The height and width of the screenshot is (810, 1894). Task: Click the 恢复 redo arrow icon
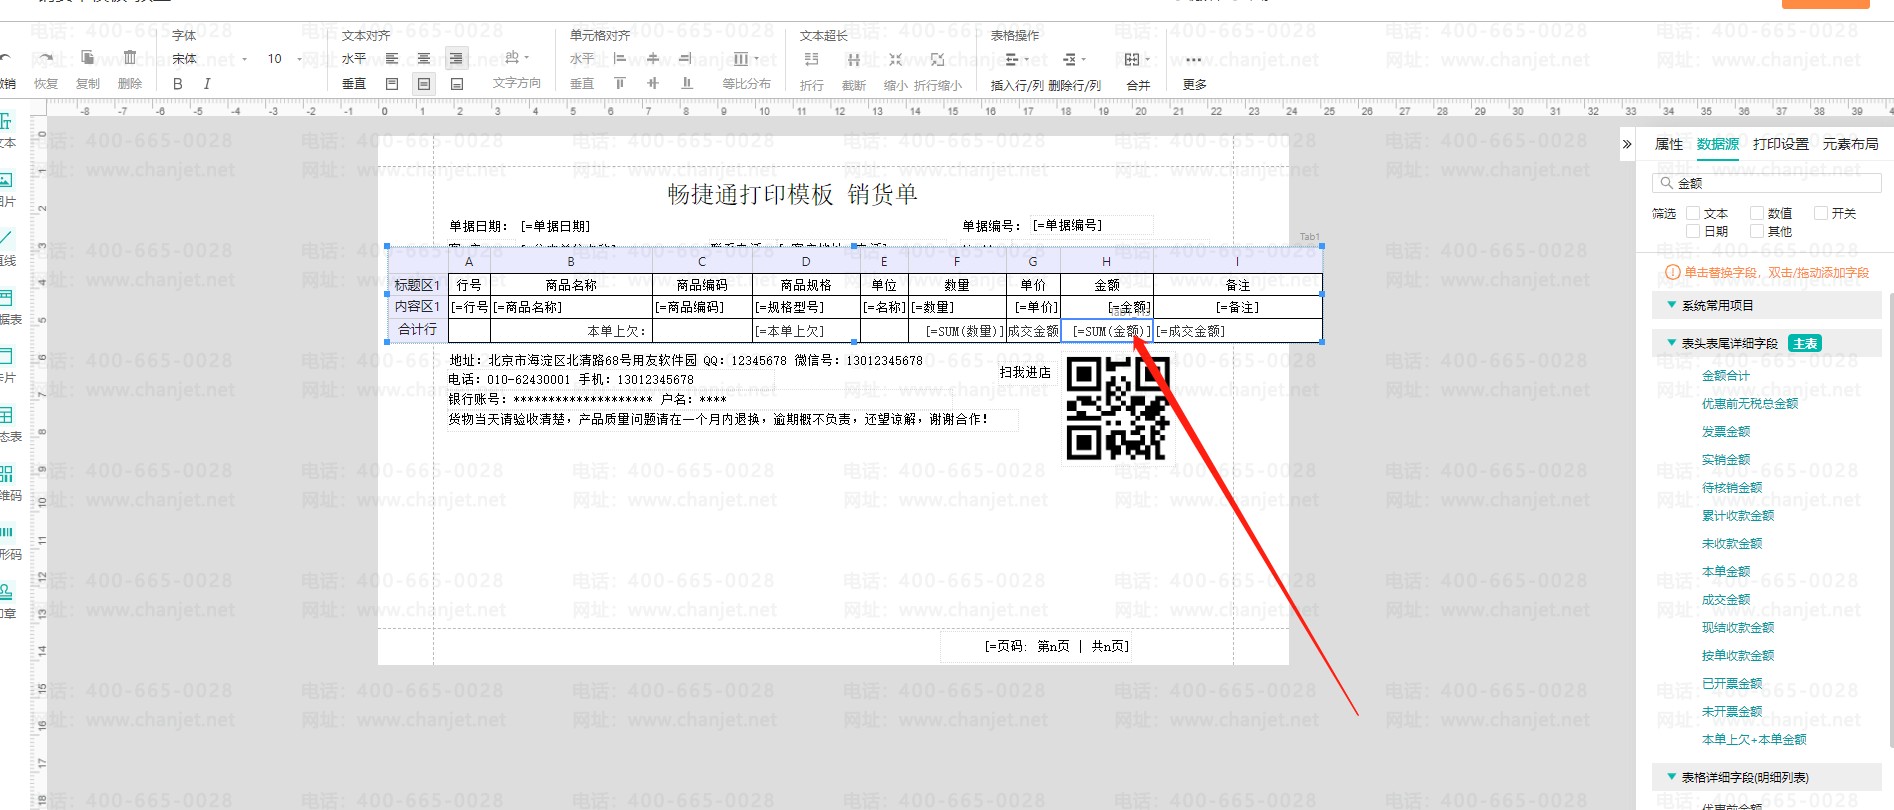(x=45, y=58)
